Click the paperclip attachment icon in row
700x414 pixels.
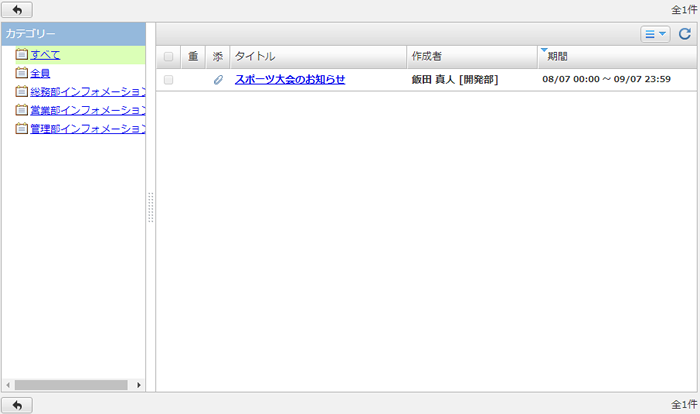(218, 80)
